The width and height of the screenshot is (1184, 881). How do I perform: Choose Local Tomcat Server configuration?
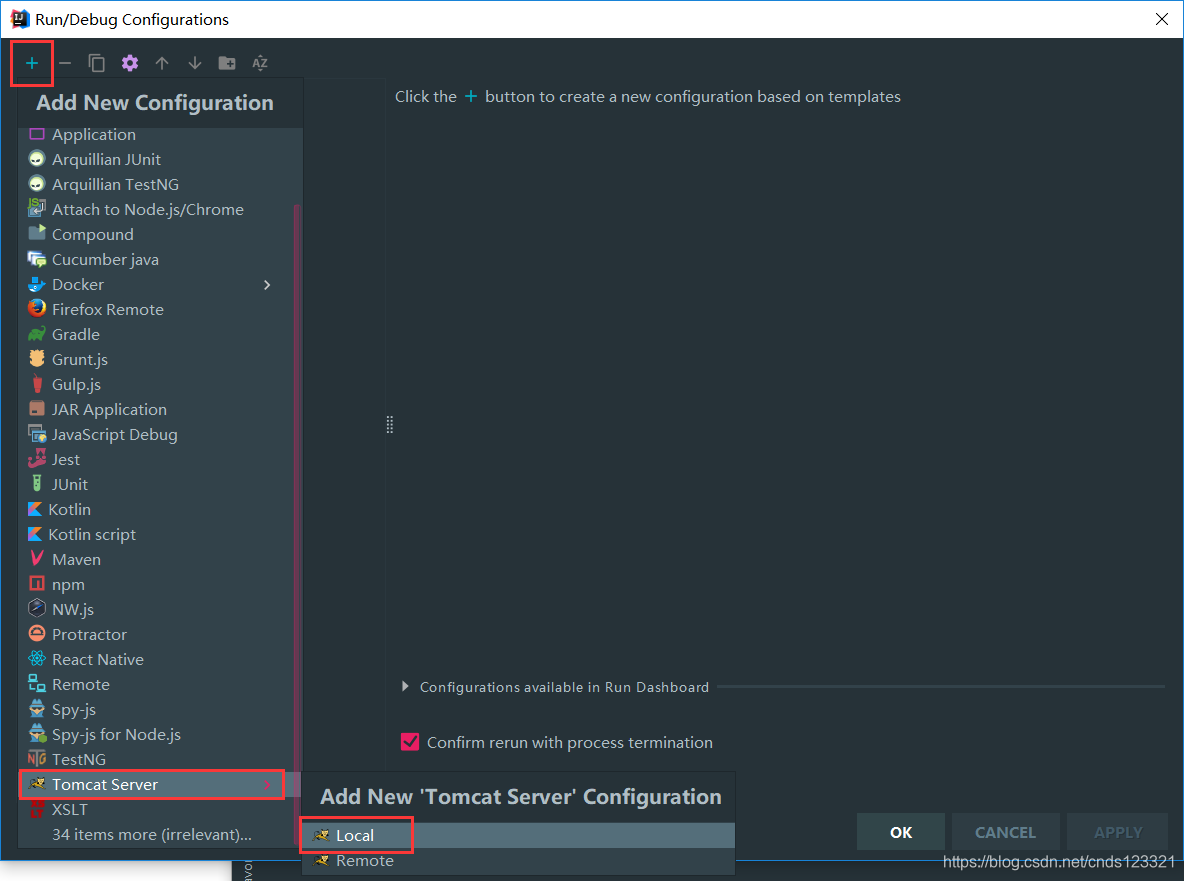click(518, 835)
